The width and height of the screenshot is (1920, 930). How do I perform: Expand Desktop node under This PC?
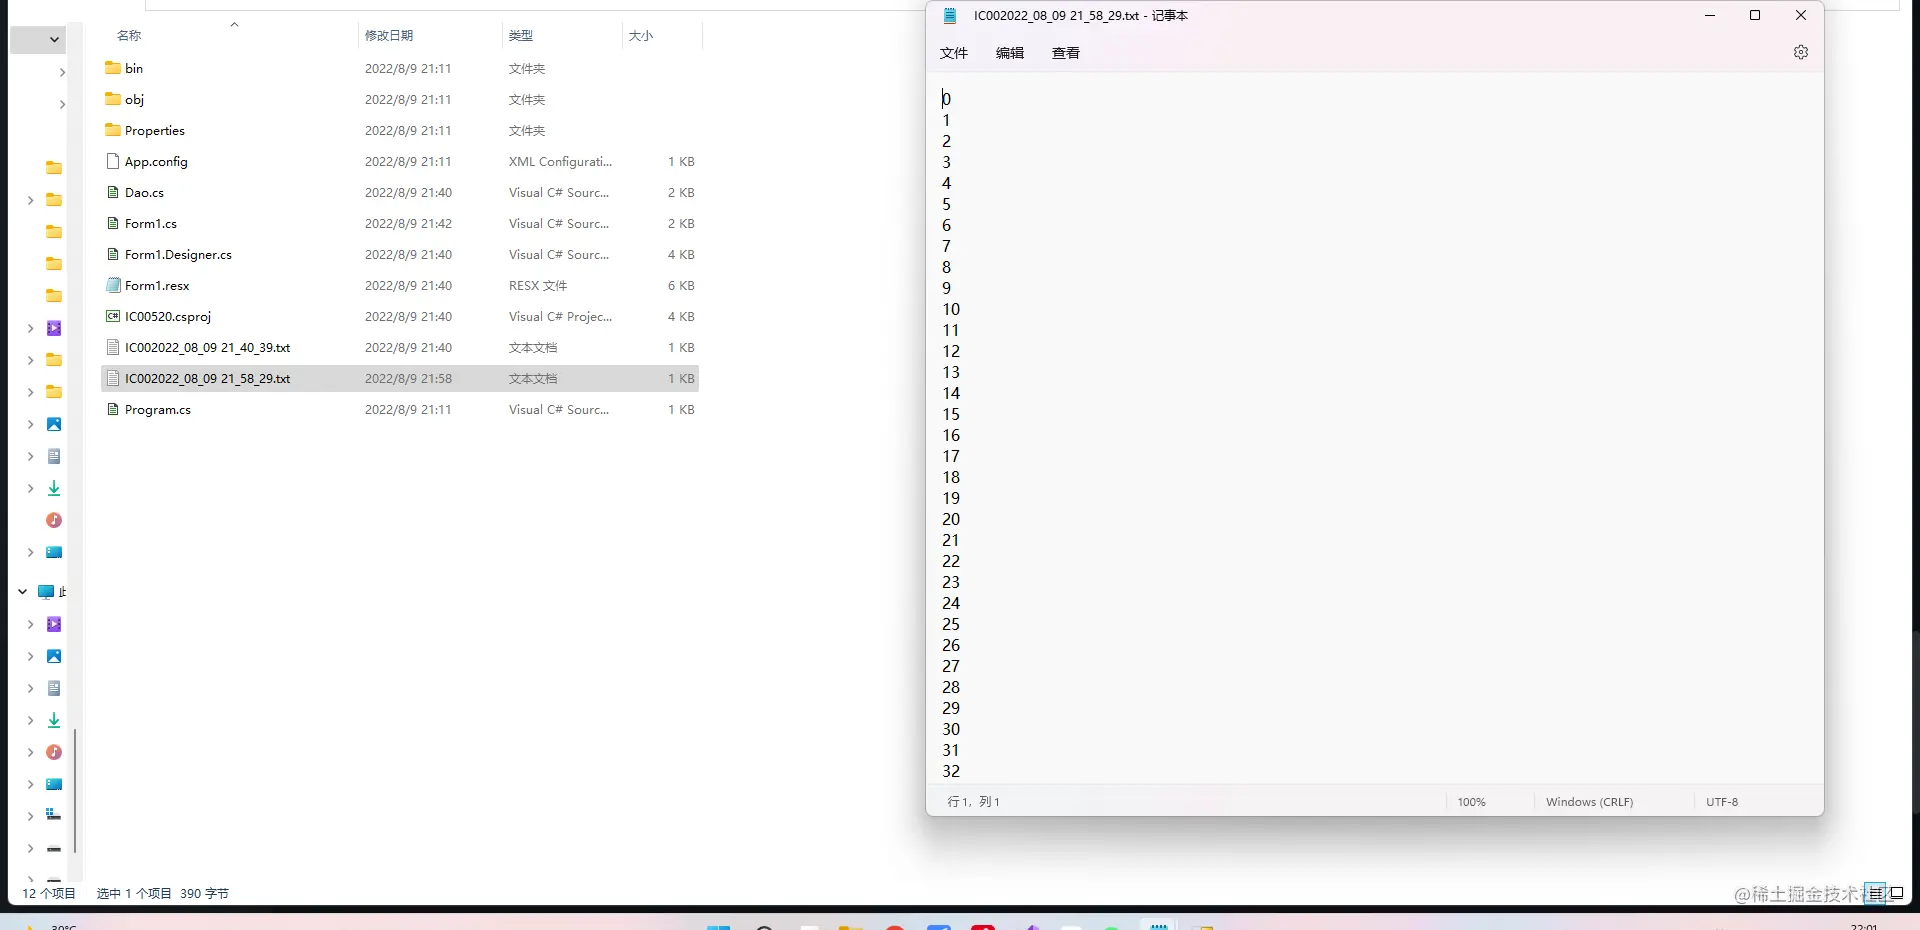pyautogui.click(x=30, y=784)
